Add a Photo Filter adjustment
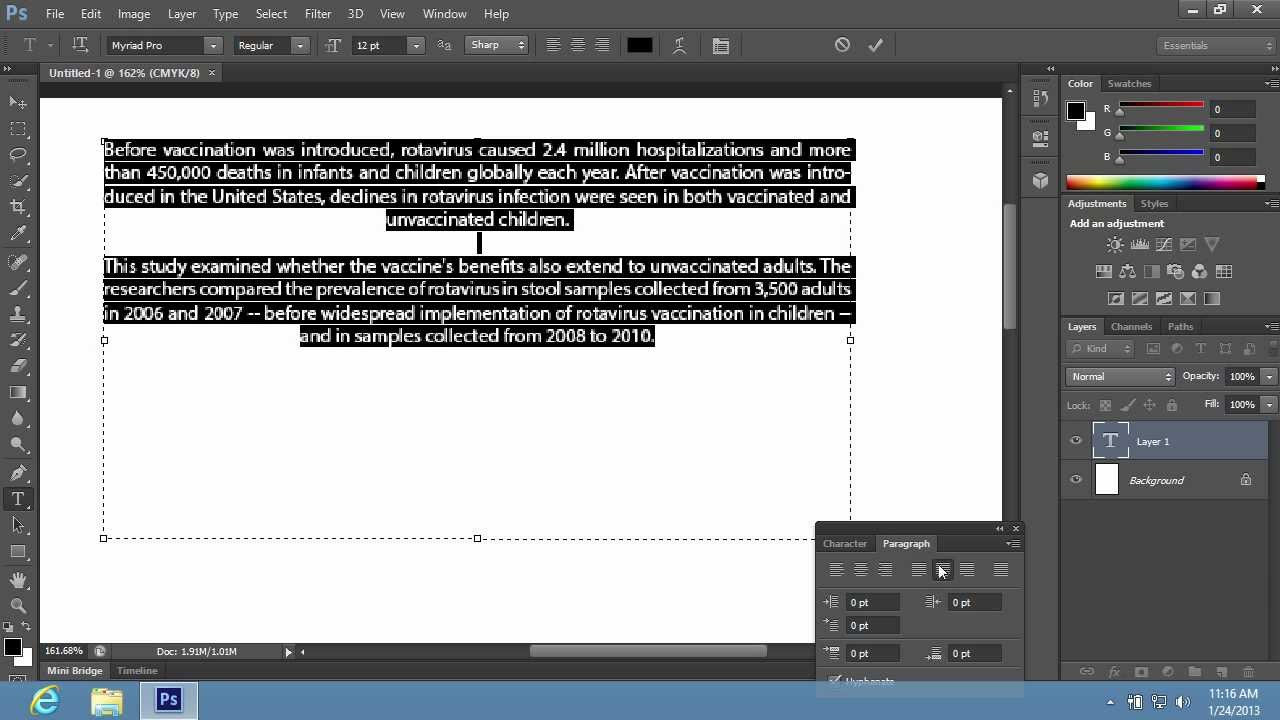This screenshot has width=1280, height=720. [1176, 271]
